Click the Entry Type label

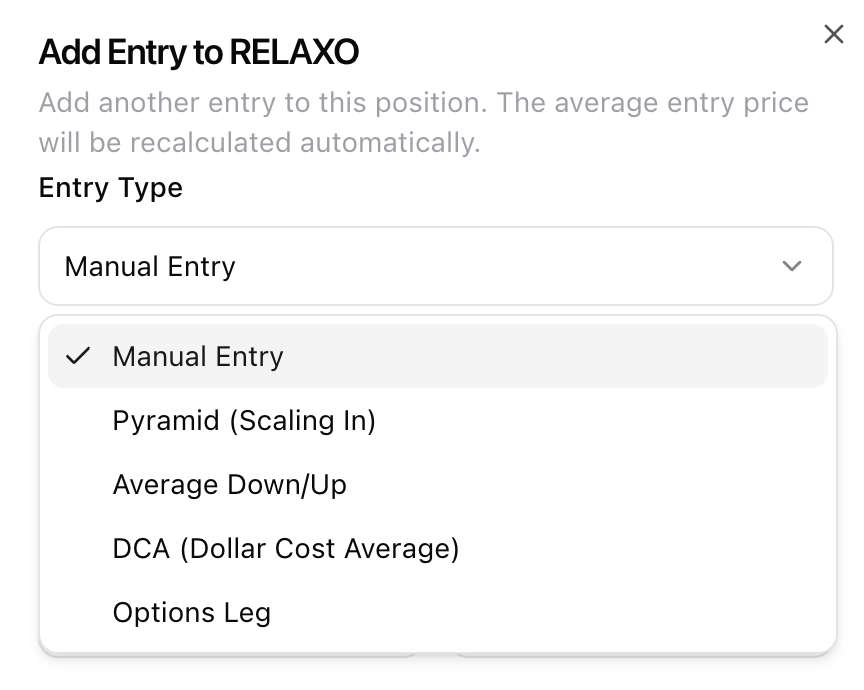tap(110, 188)
